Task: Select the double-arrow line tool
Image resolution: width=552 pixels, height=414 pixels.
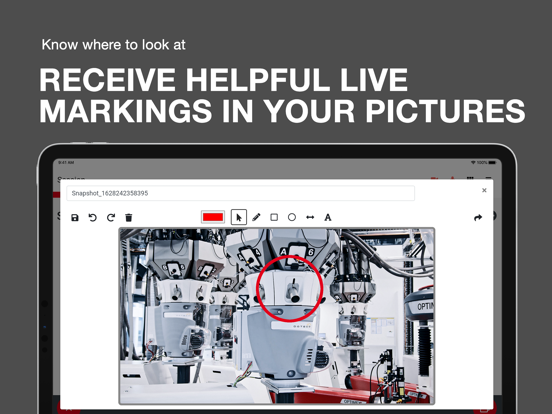Action: 310,217
